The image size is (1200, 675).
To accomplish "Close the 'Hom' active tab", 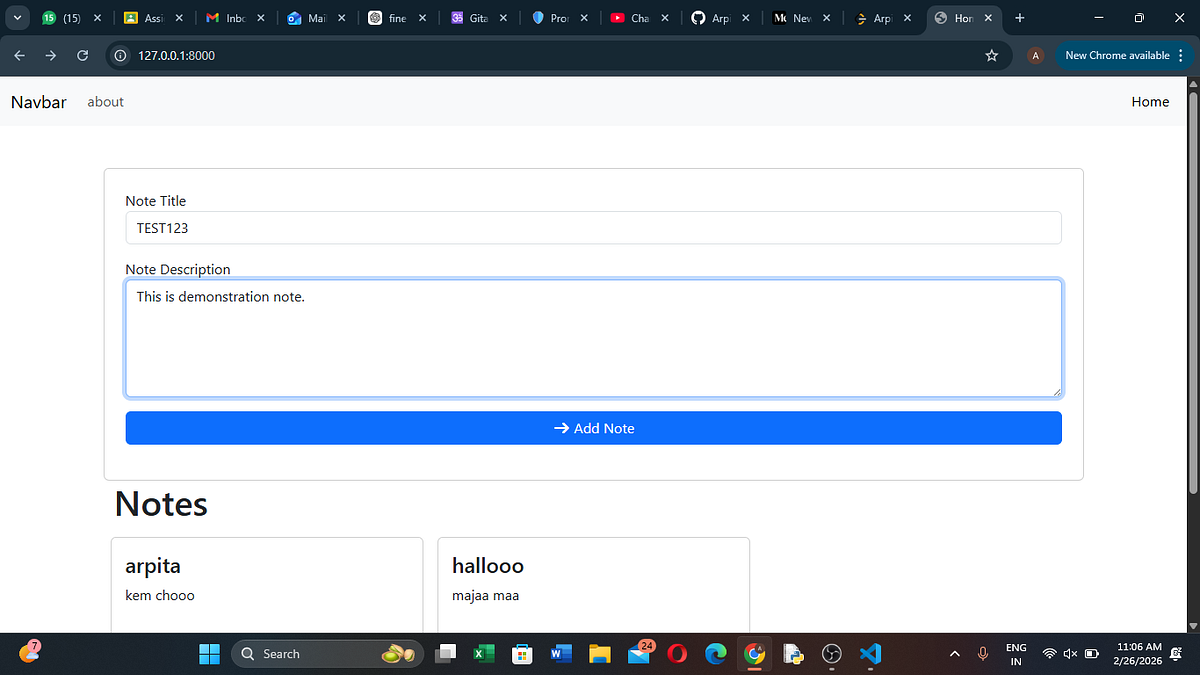I will pyautogui.click(x=988, y=18).
